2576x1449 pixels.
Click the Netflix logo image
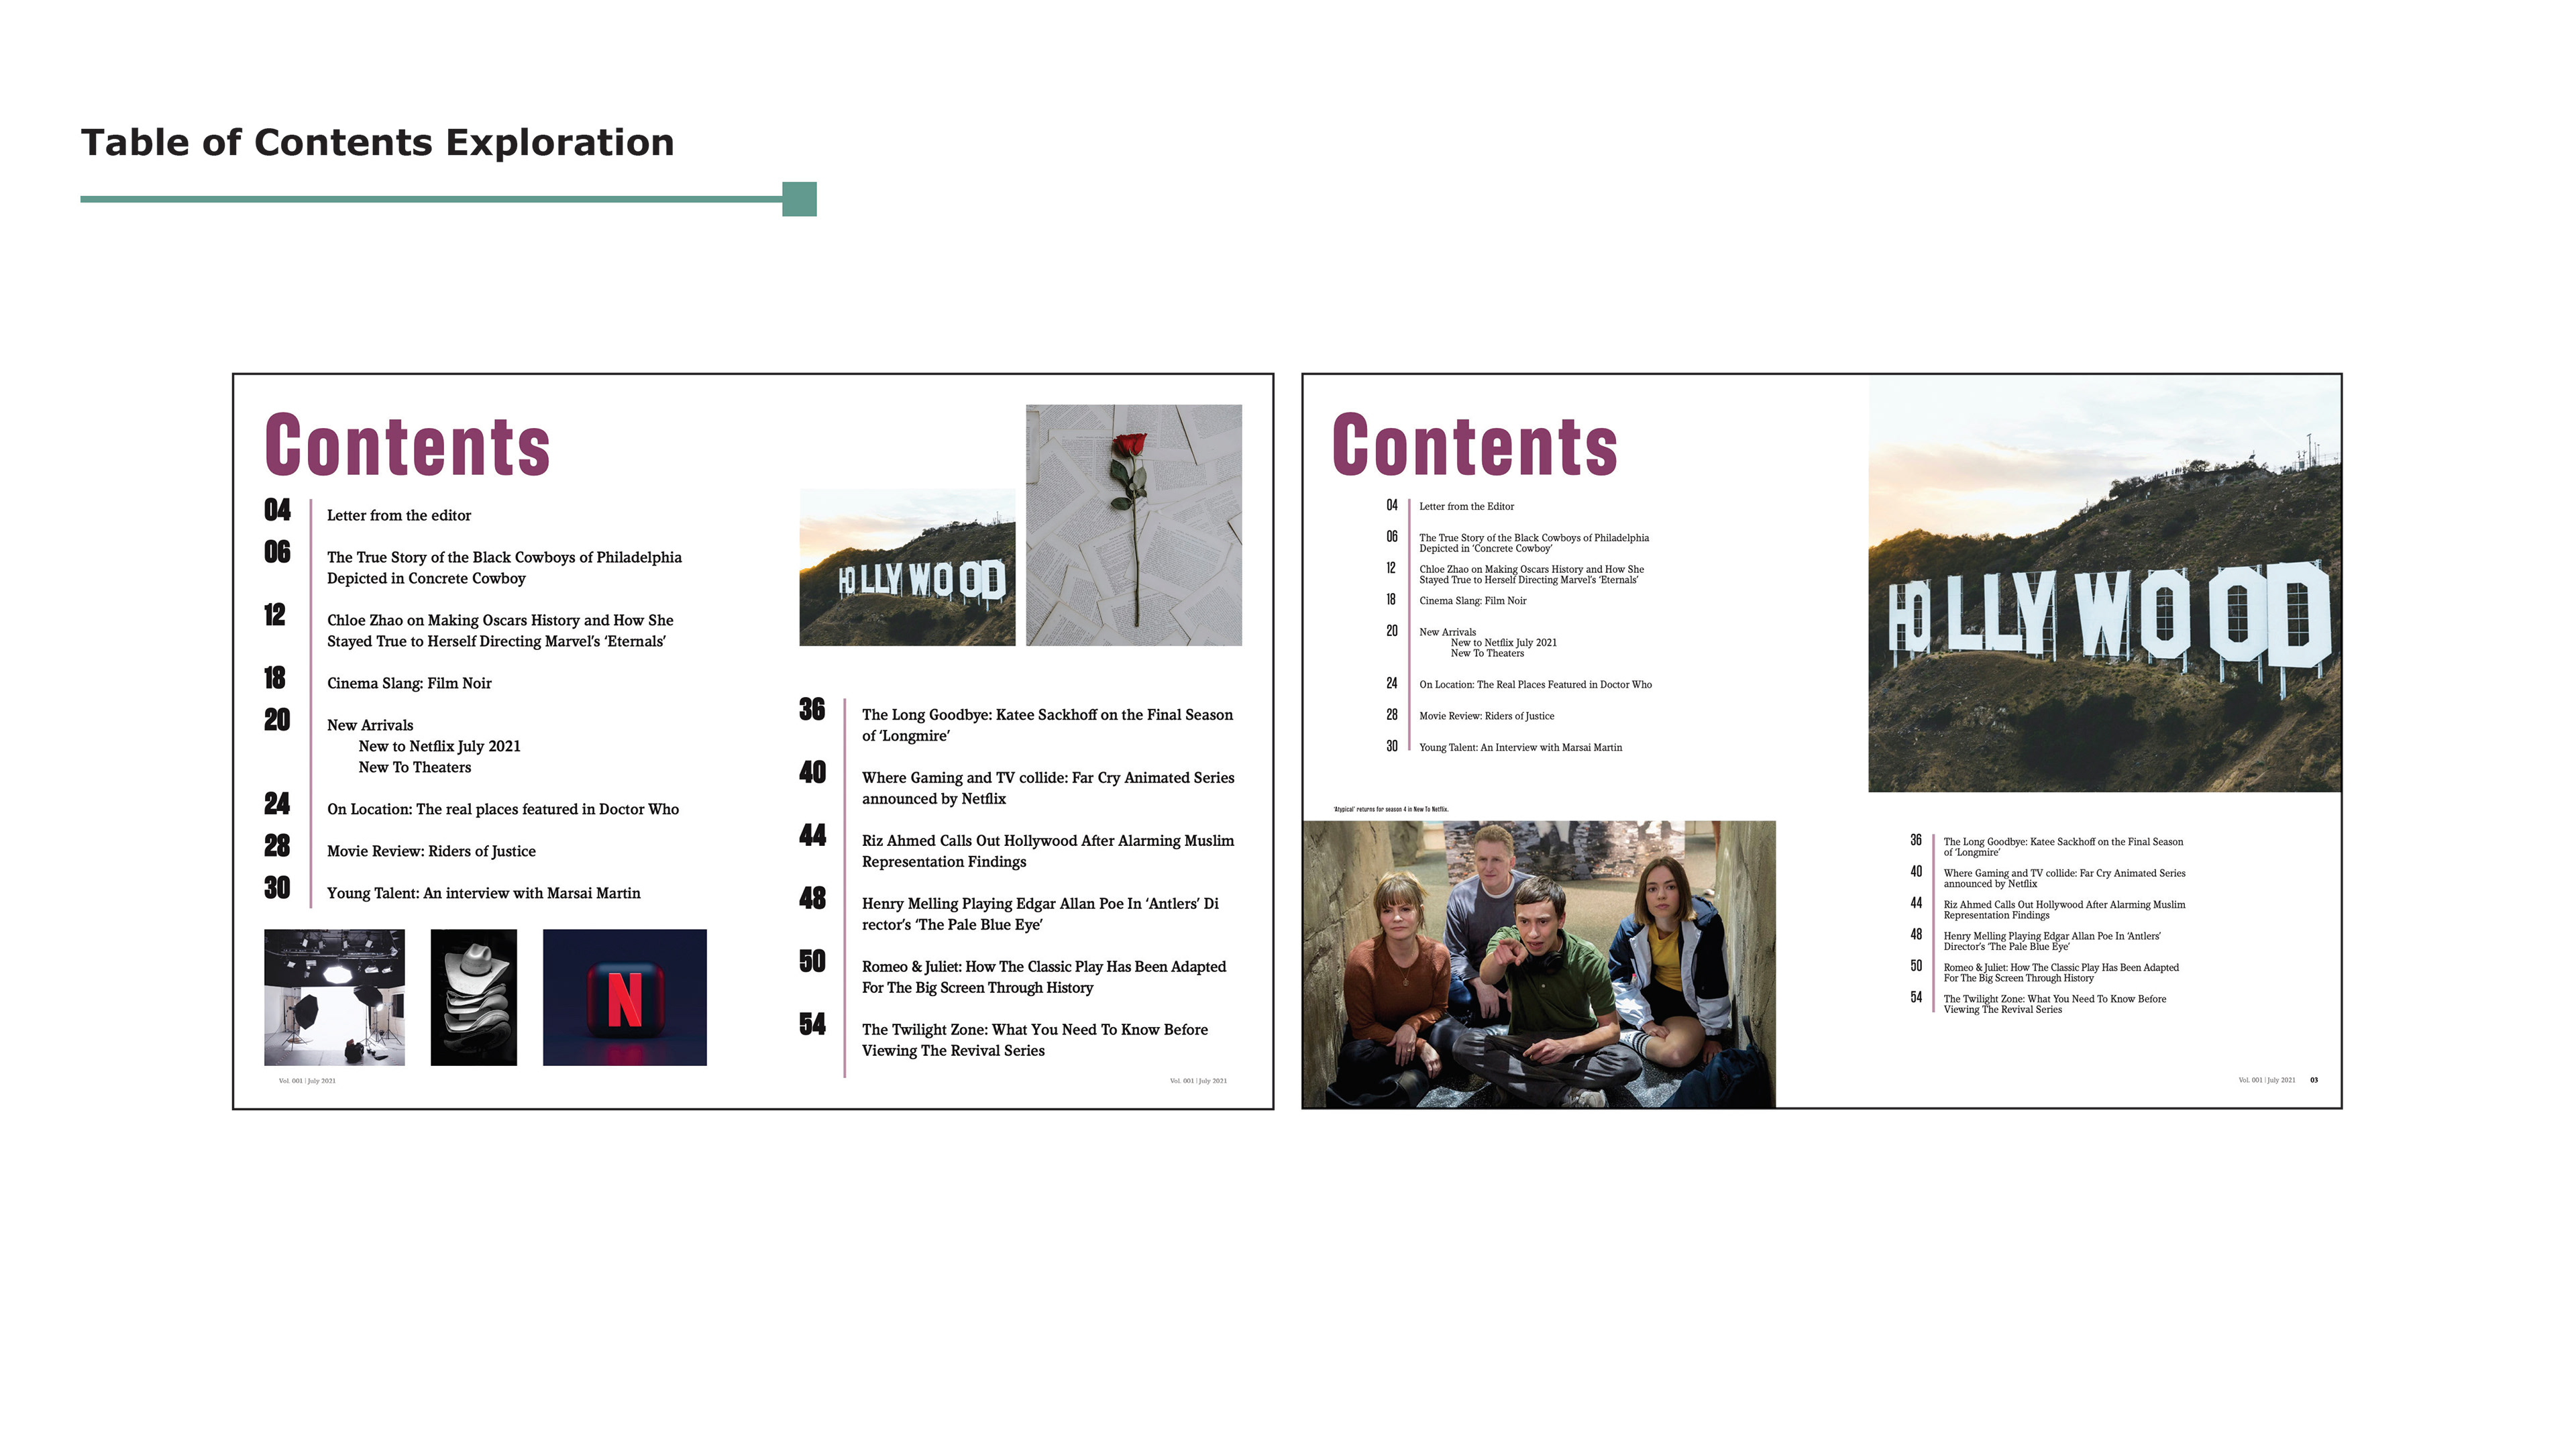(x=624, y=997)
